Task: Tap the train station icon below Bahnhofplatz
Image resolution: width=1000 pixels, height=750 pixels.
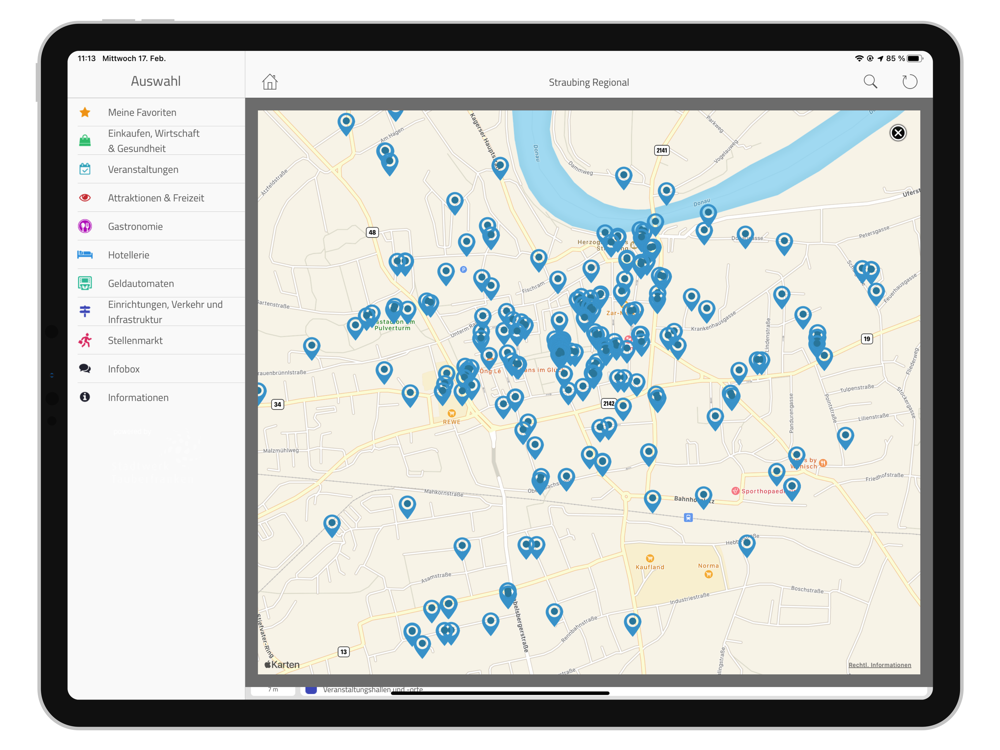Action: click(x=688, y=518)
